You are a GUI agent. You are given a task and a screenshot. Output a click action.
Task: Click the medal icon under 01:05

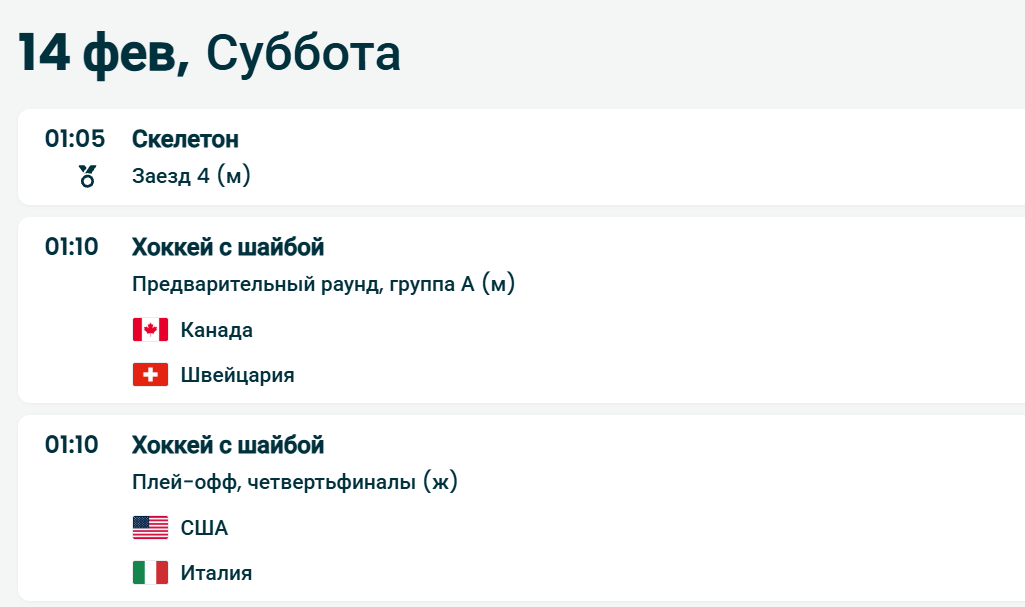[87, 177]
